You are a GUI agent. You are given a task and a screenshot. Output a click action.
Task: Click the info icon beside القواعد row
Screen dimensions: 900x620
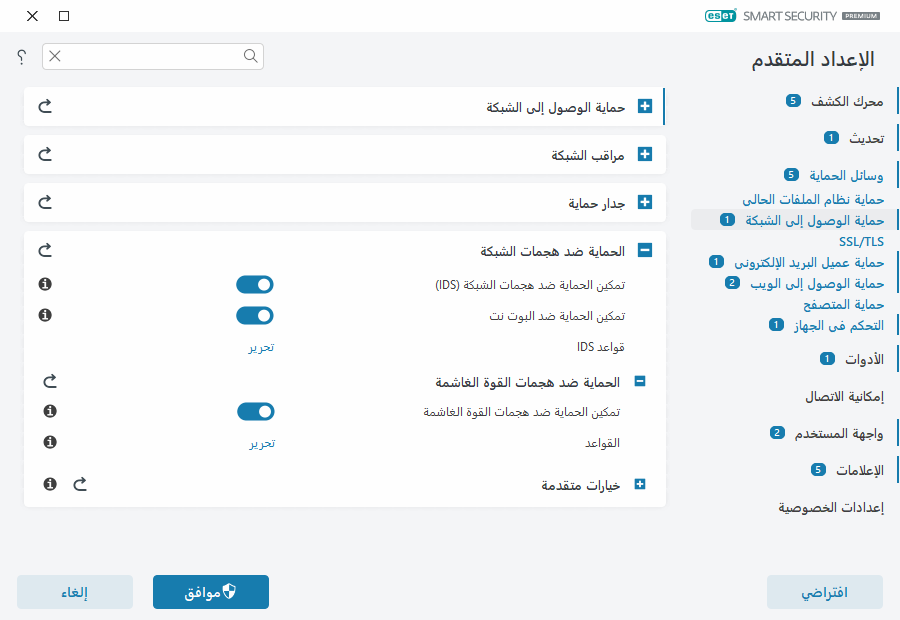(x=49, y=442)
